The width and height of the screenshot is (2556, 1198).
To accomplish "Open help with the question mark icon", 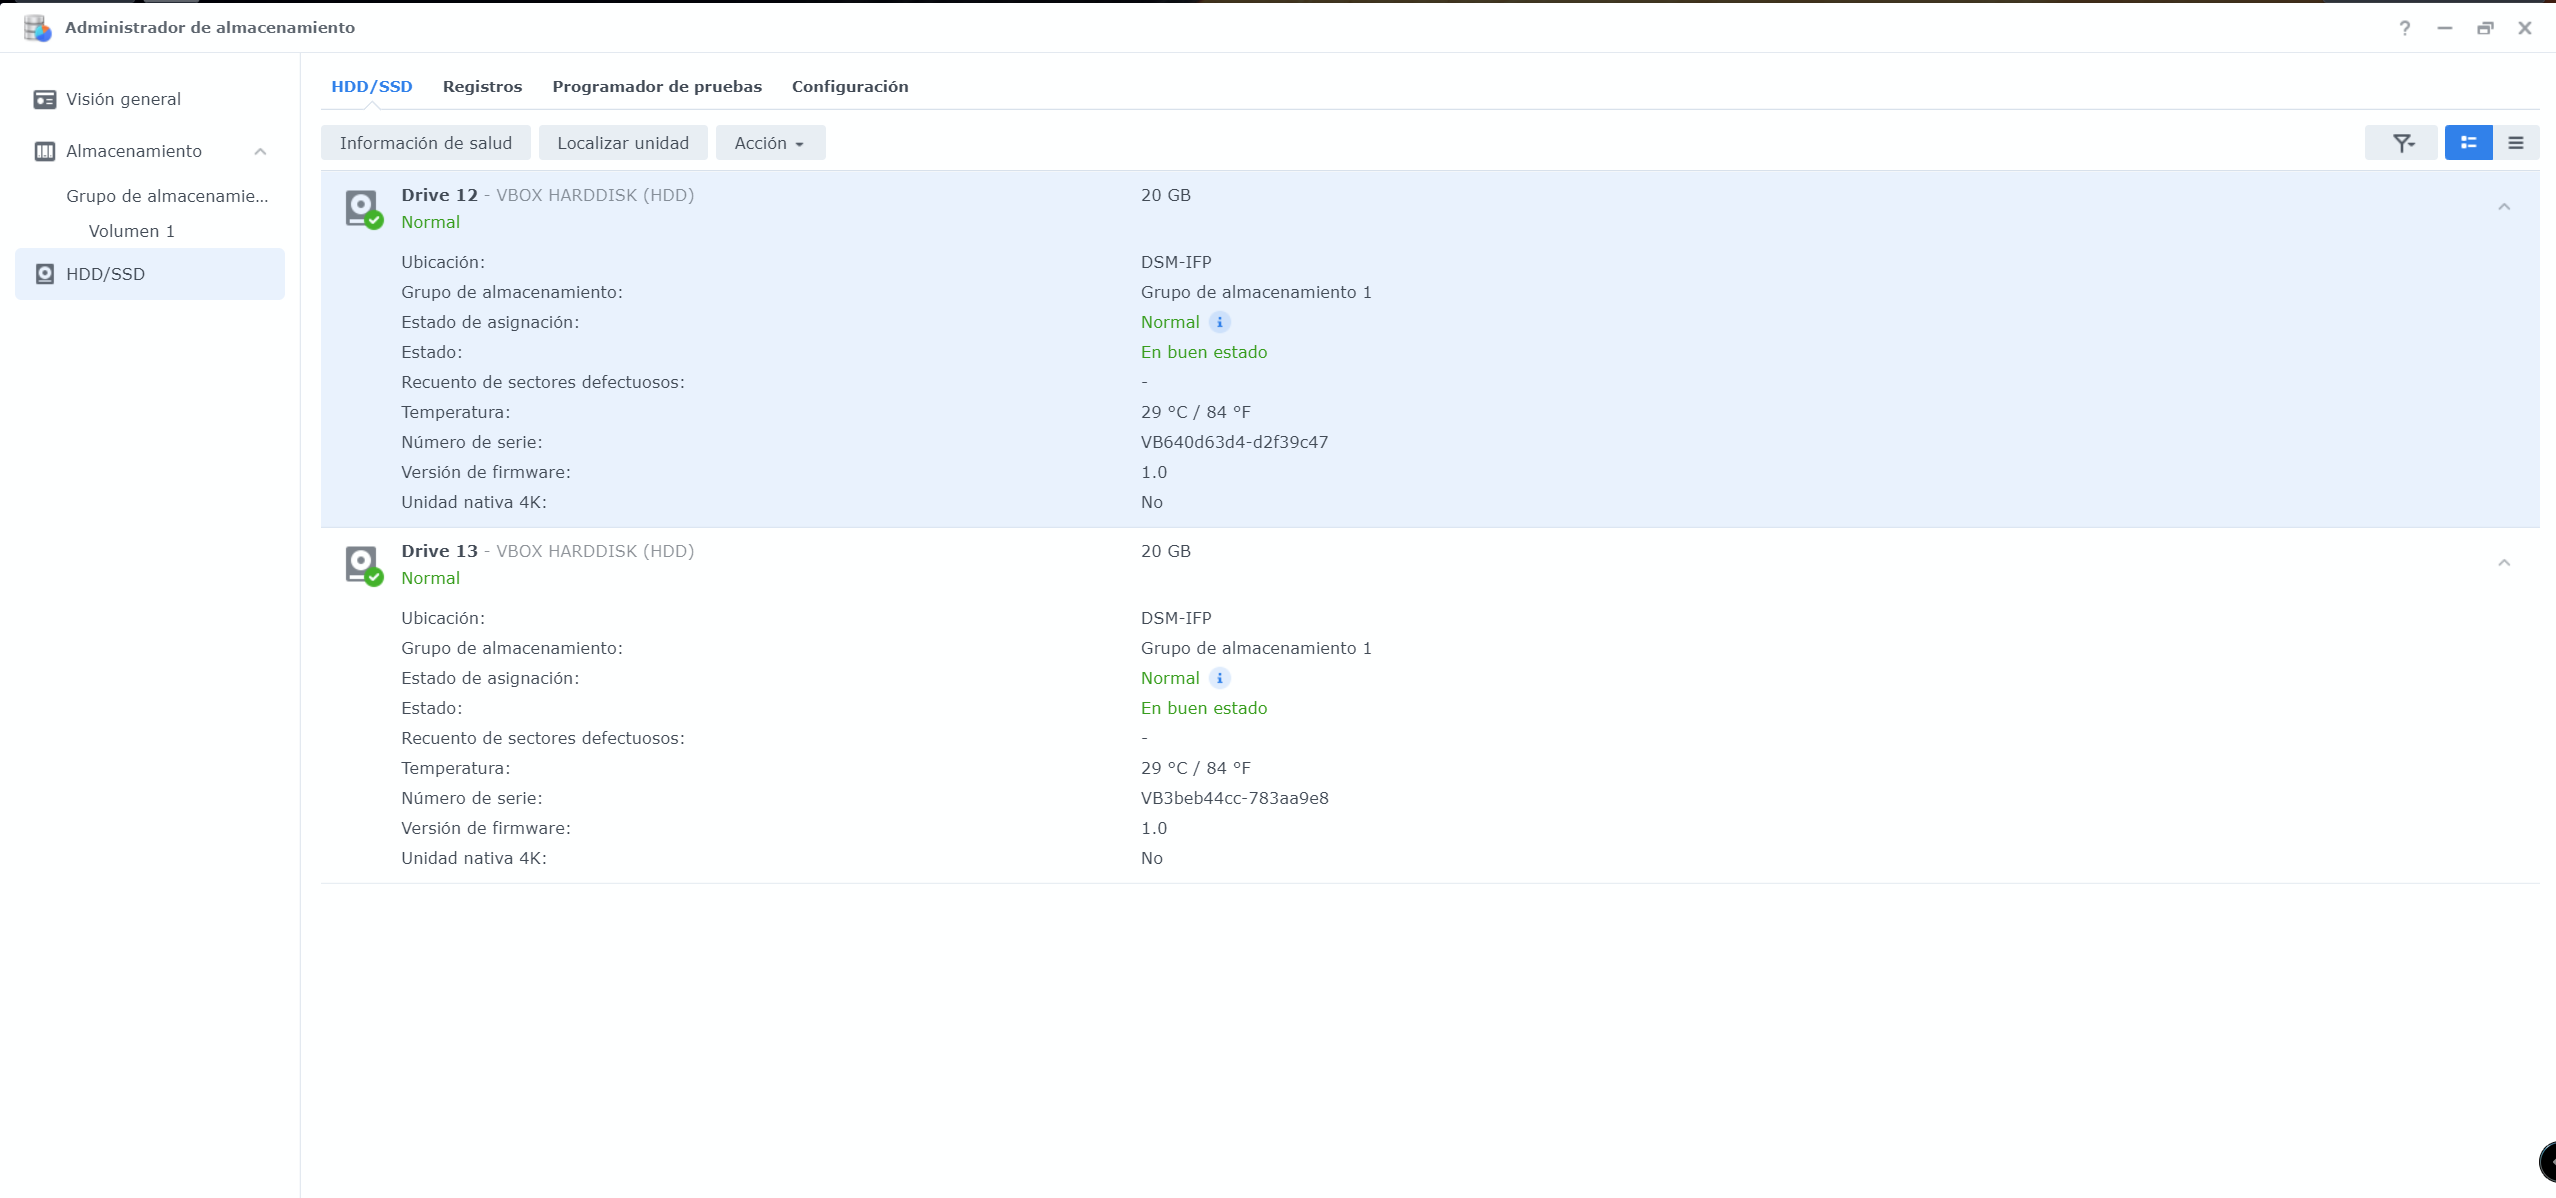I will (x=2404, y=28).
